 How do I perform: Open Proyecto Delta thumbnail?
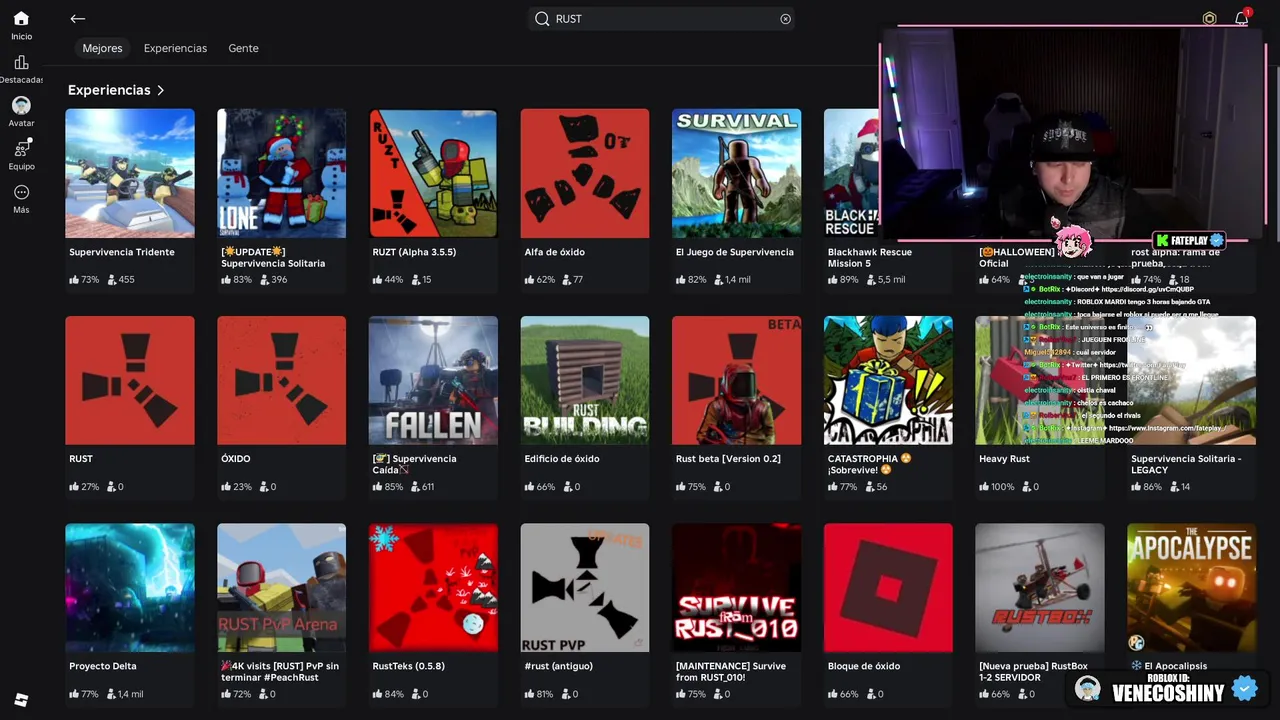click(x=130, y=587)
